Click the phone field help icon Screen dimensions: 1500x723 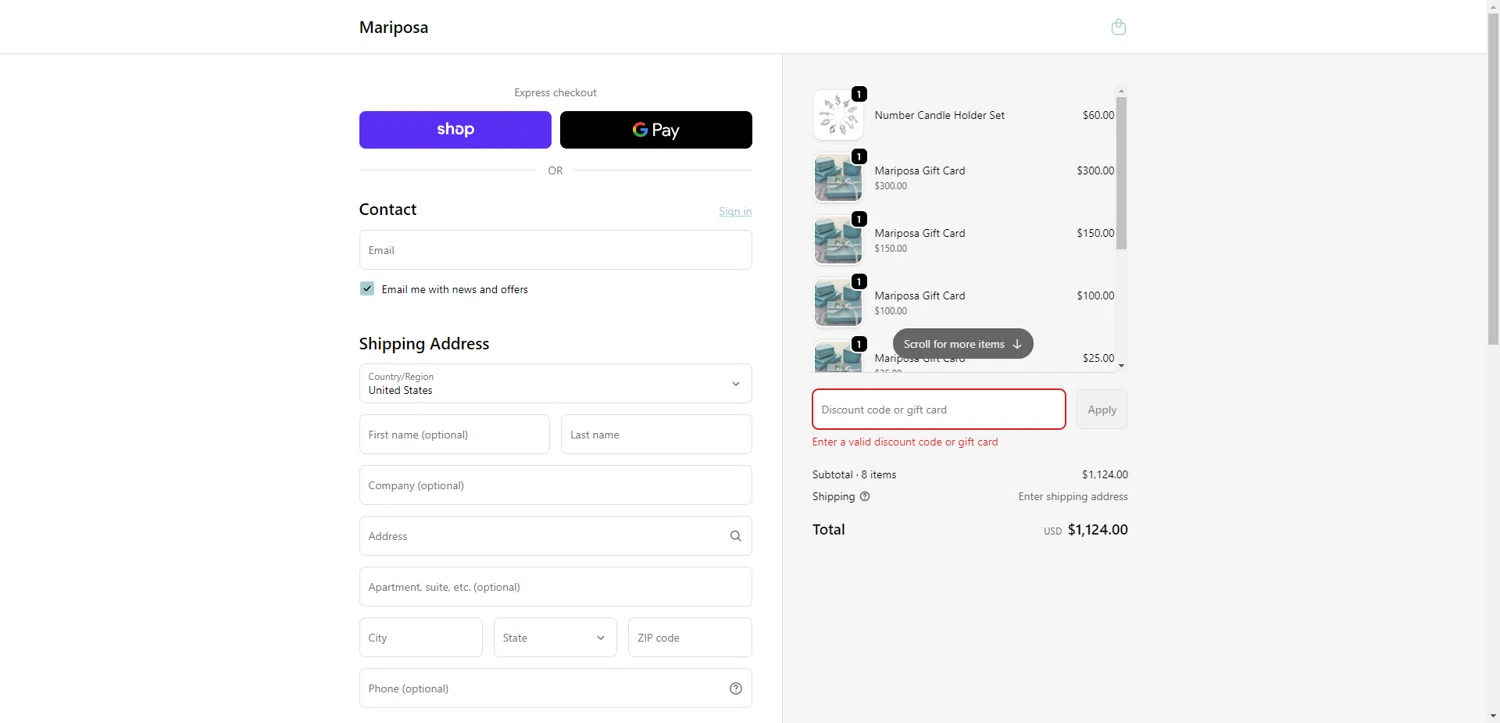(735, 688)
